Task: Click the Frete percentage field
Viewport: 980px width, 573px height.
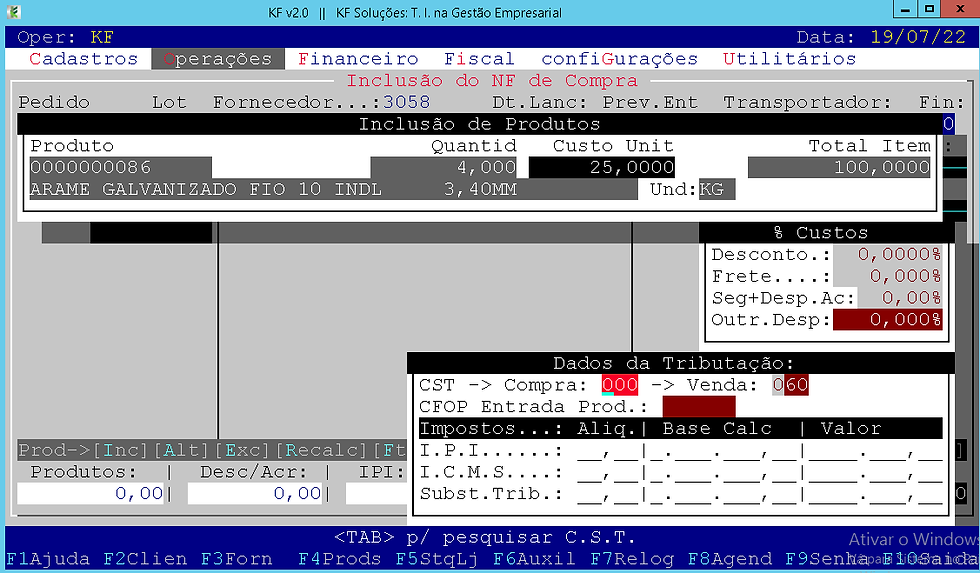Action: (888, 276)
